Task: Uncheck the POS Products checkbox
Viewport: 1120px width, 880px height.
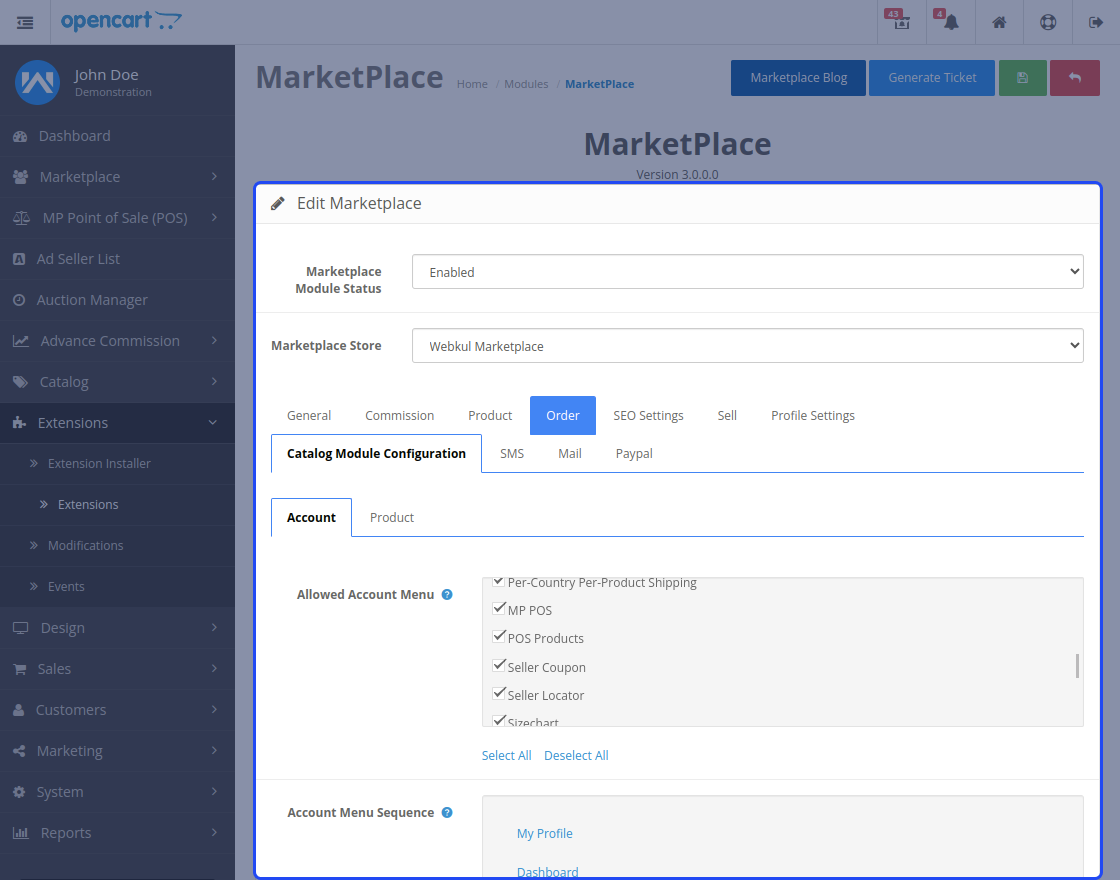Action: pyautogui.click(x=499, y=636)
